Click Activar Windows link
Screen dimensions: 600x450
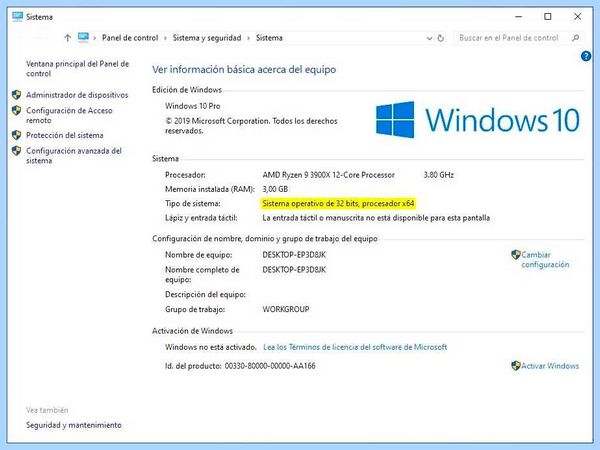point(550,366)
